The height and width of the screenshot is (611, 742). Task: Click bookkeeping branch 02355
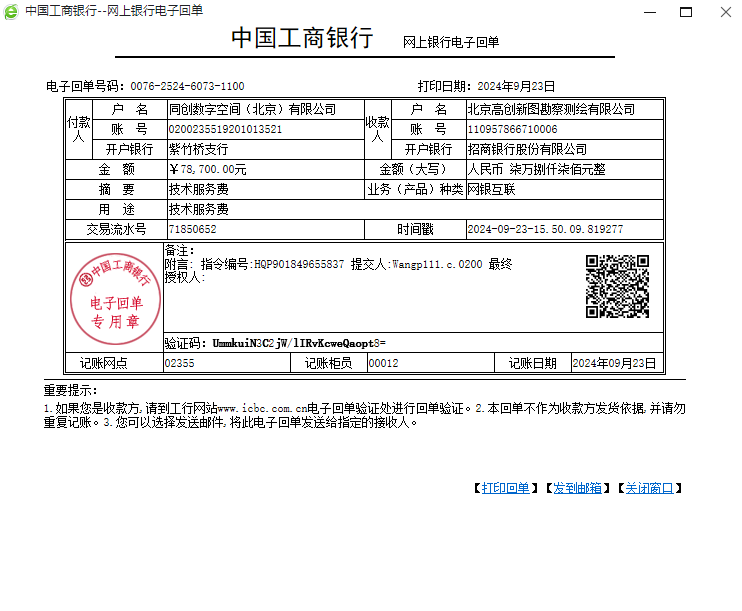(179, 363)
